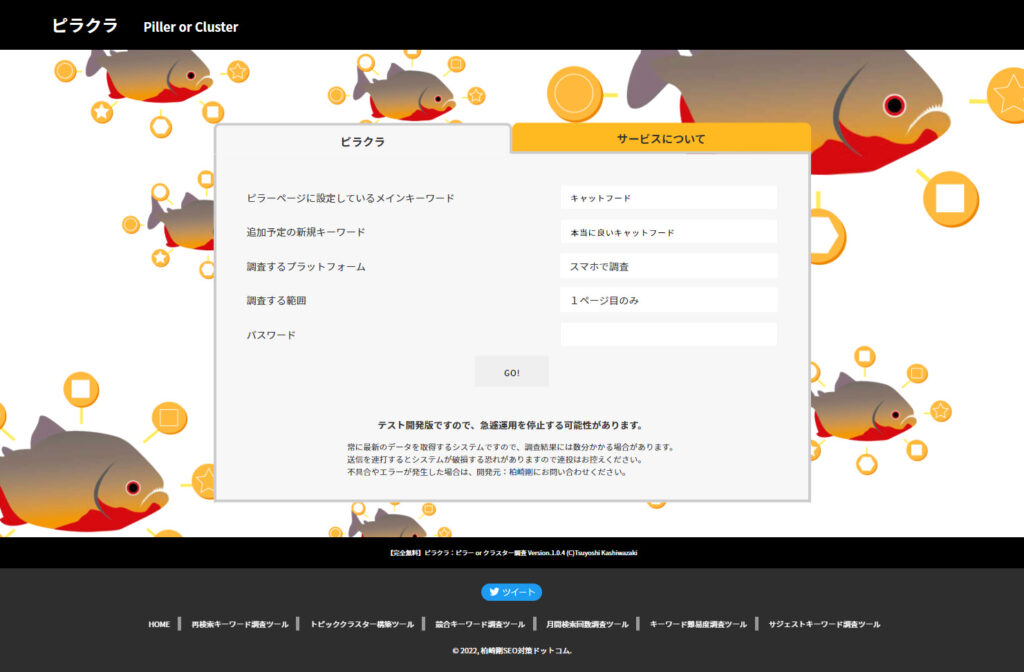Visit the 競合キーワード調査ツール footer link

[480, 624]
